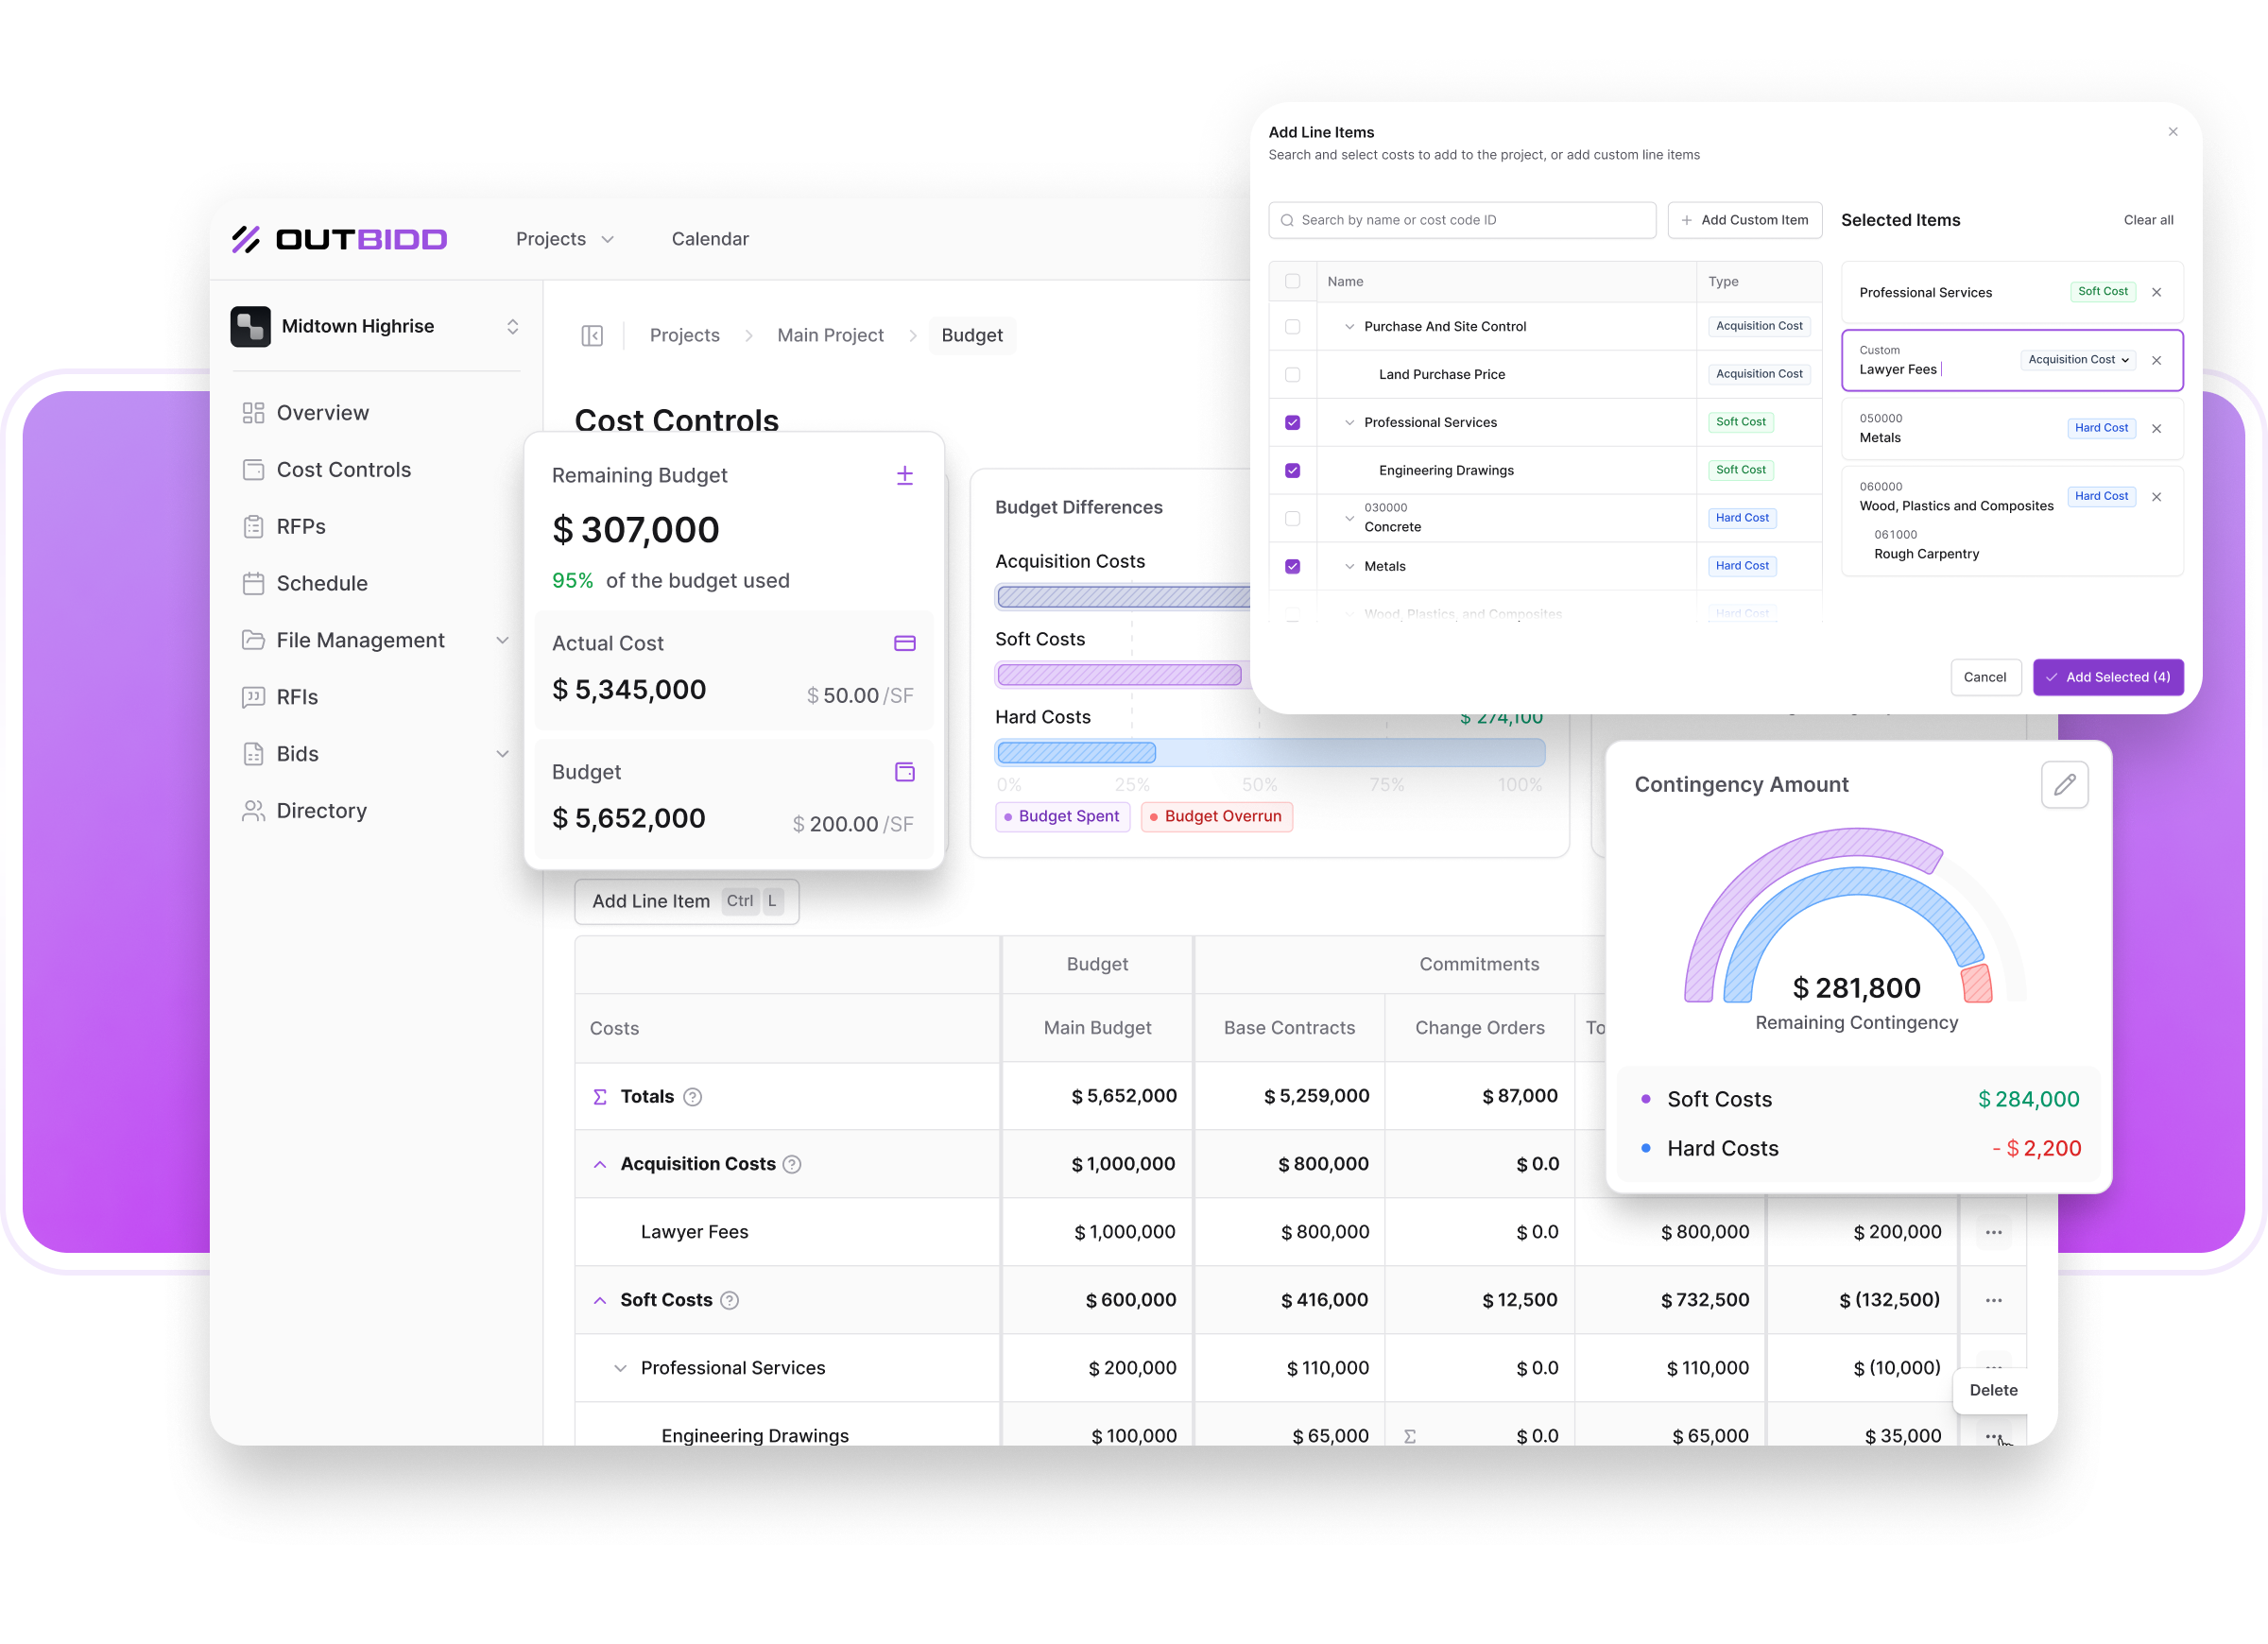Image resolution: width=2268 pixels, height=1644 pixels.
Task: Choose Delete from the row context menu
Action: point(1992,1390)
